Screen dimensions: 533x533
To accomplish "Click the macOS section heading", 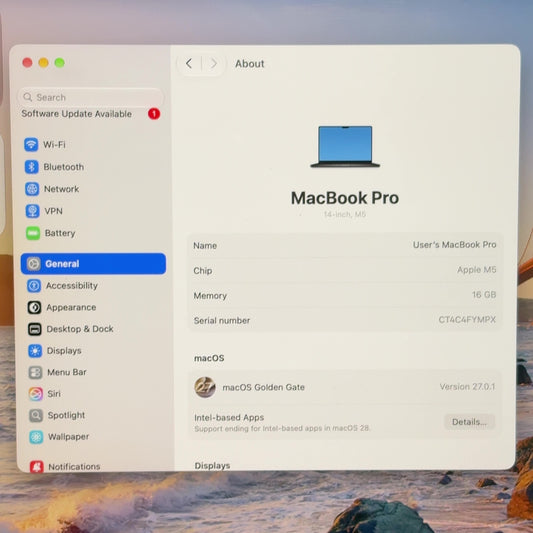I will [x=209, y=358].
